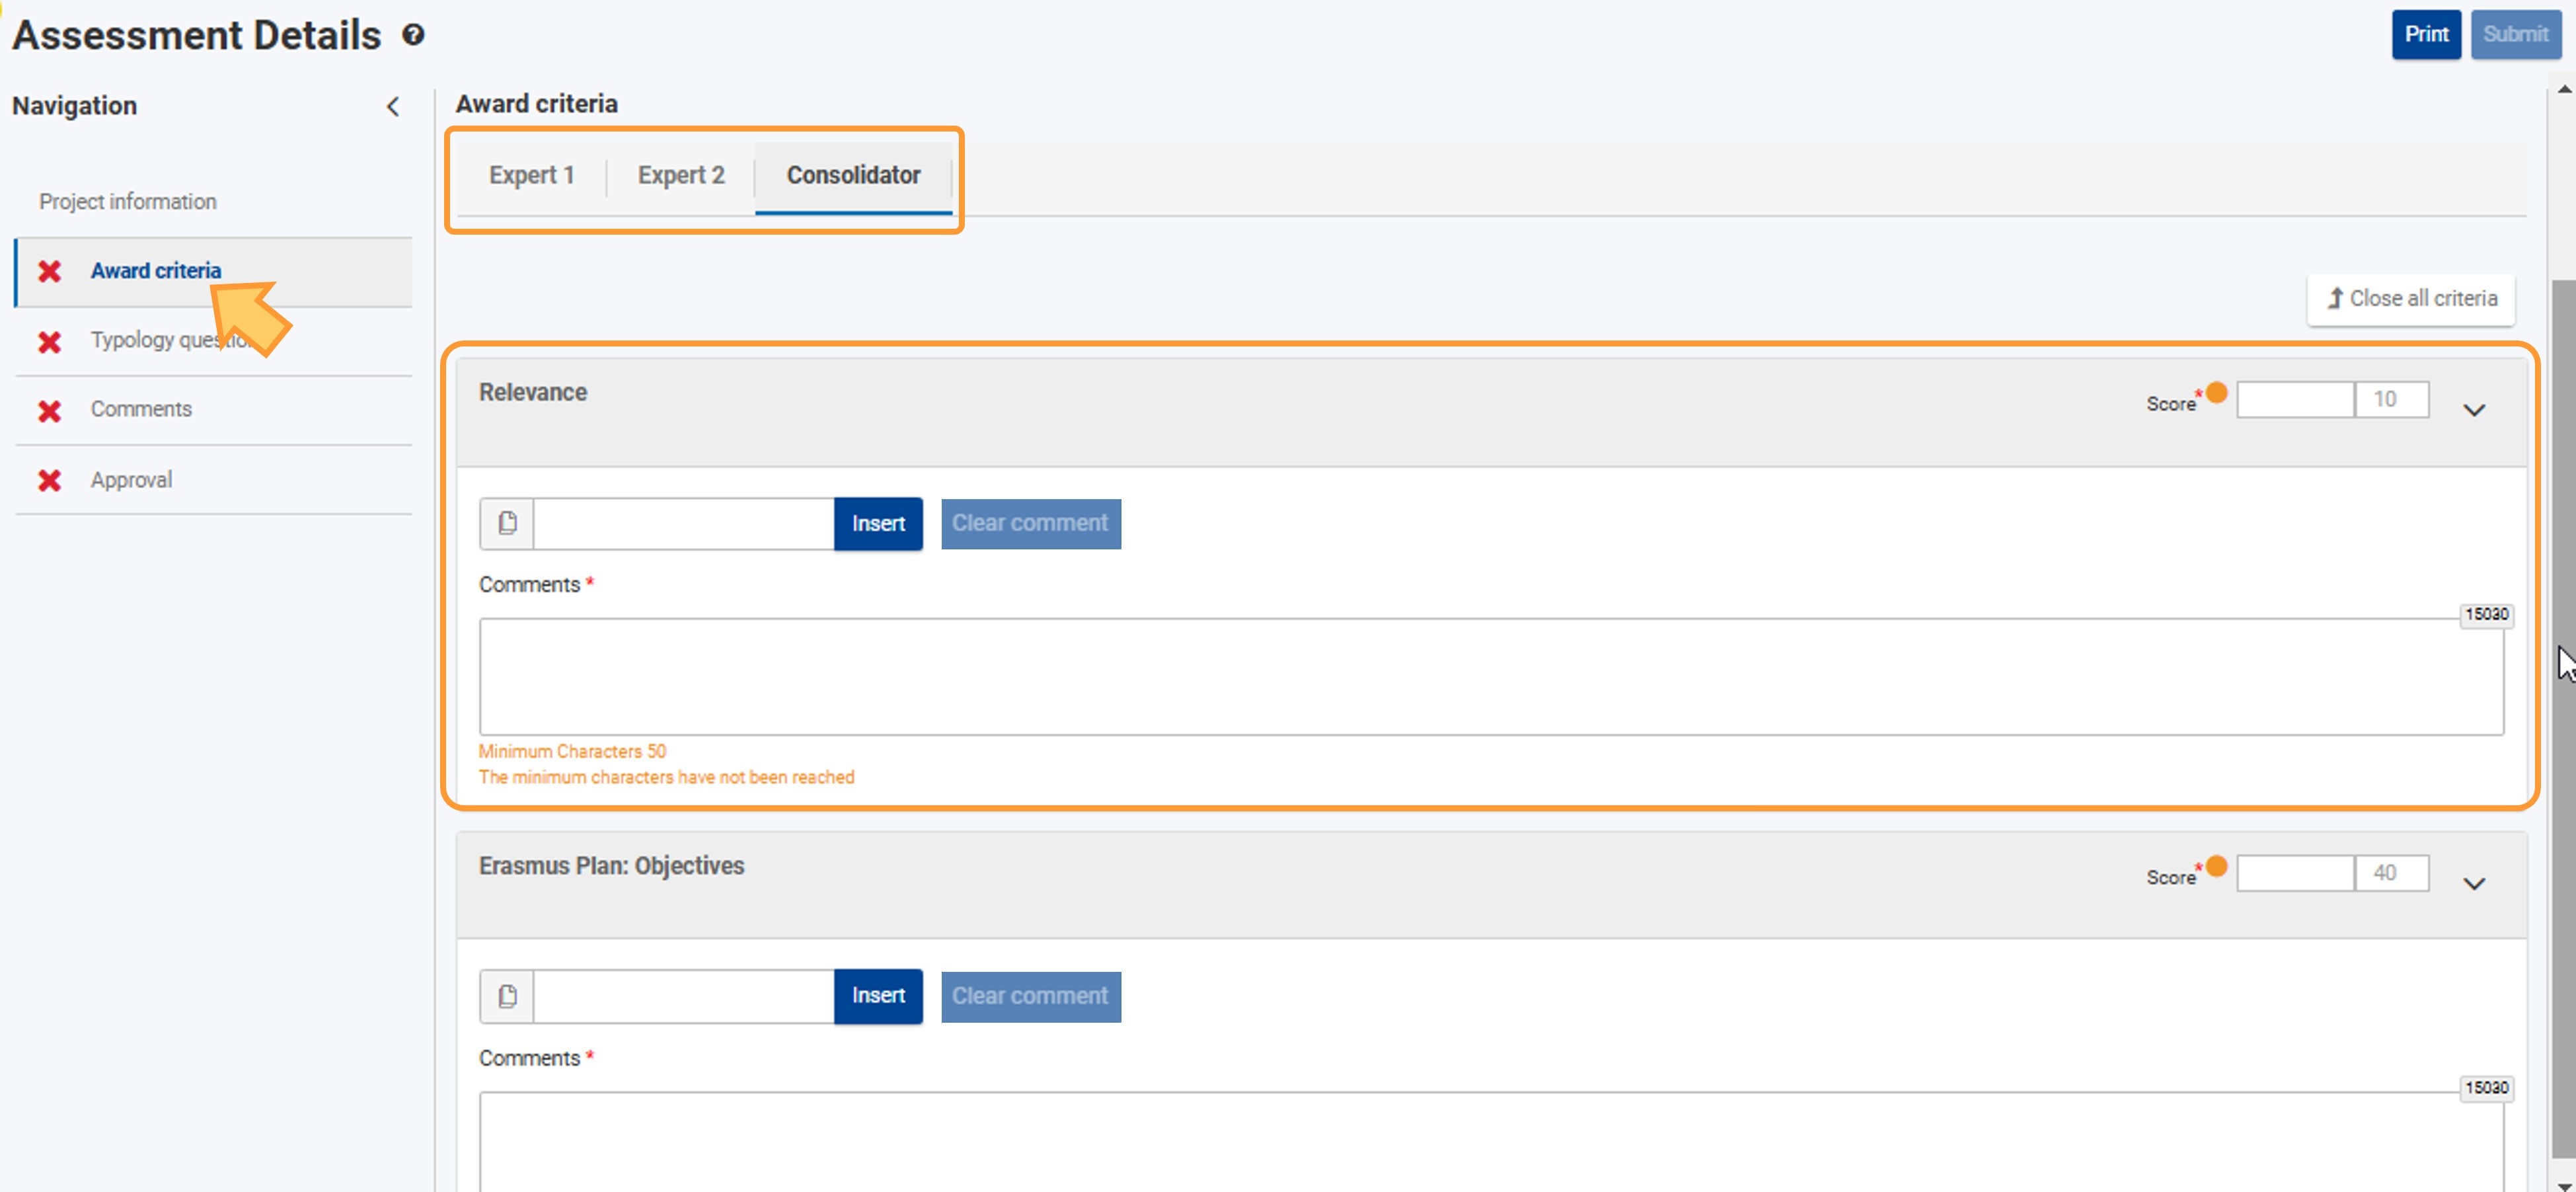Close all criteria sections
The width and height of the screenshot is (2576, 1192).
2411,298
